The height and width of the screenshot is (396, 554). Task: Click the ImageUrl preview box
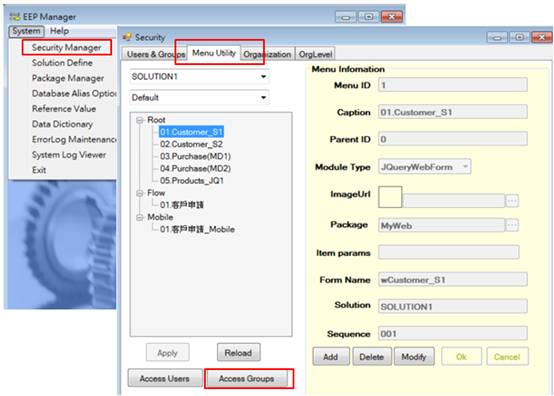pyautogui.click(x=390, y=197)
